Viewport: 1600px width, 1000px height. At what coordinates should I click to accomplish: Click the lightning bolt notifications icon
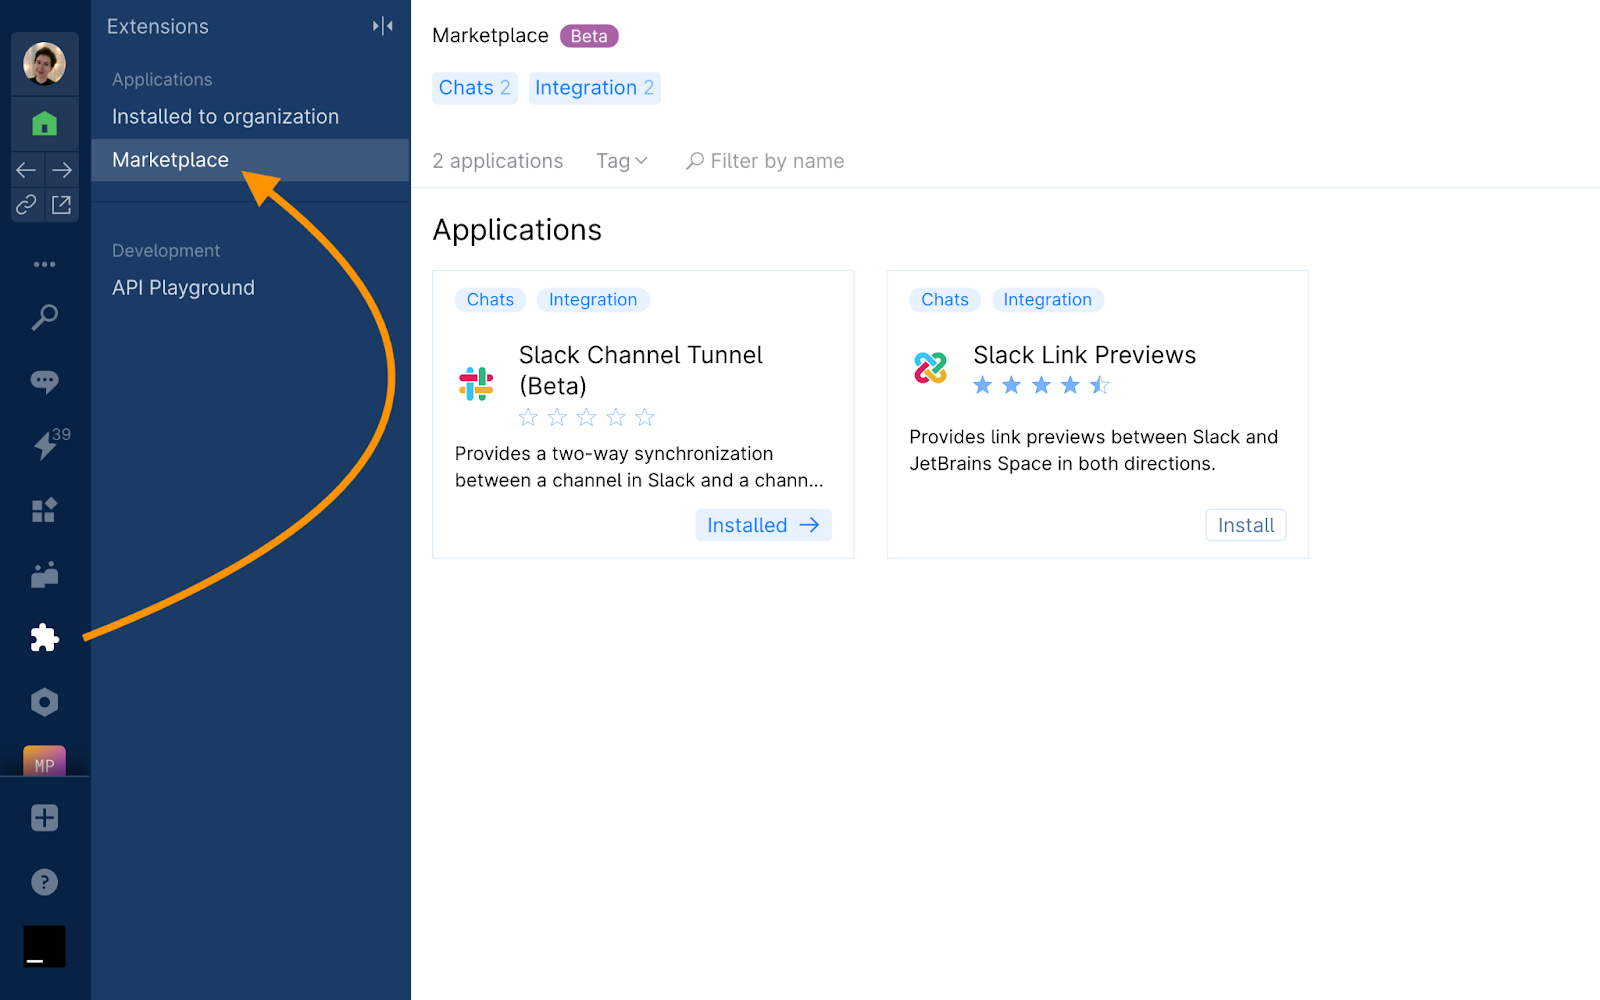click(x=46, y=445)
